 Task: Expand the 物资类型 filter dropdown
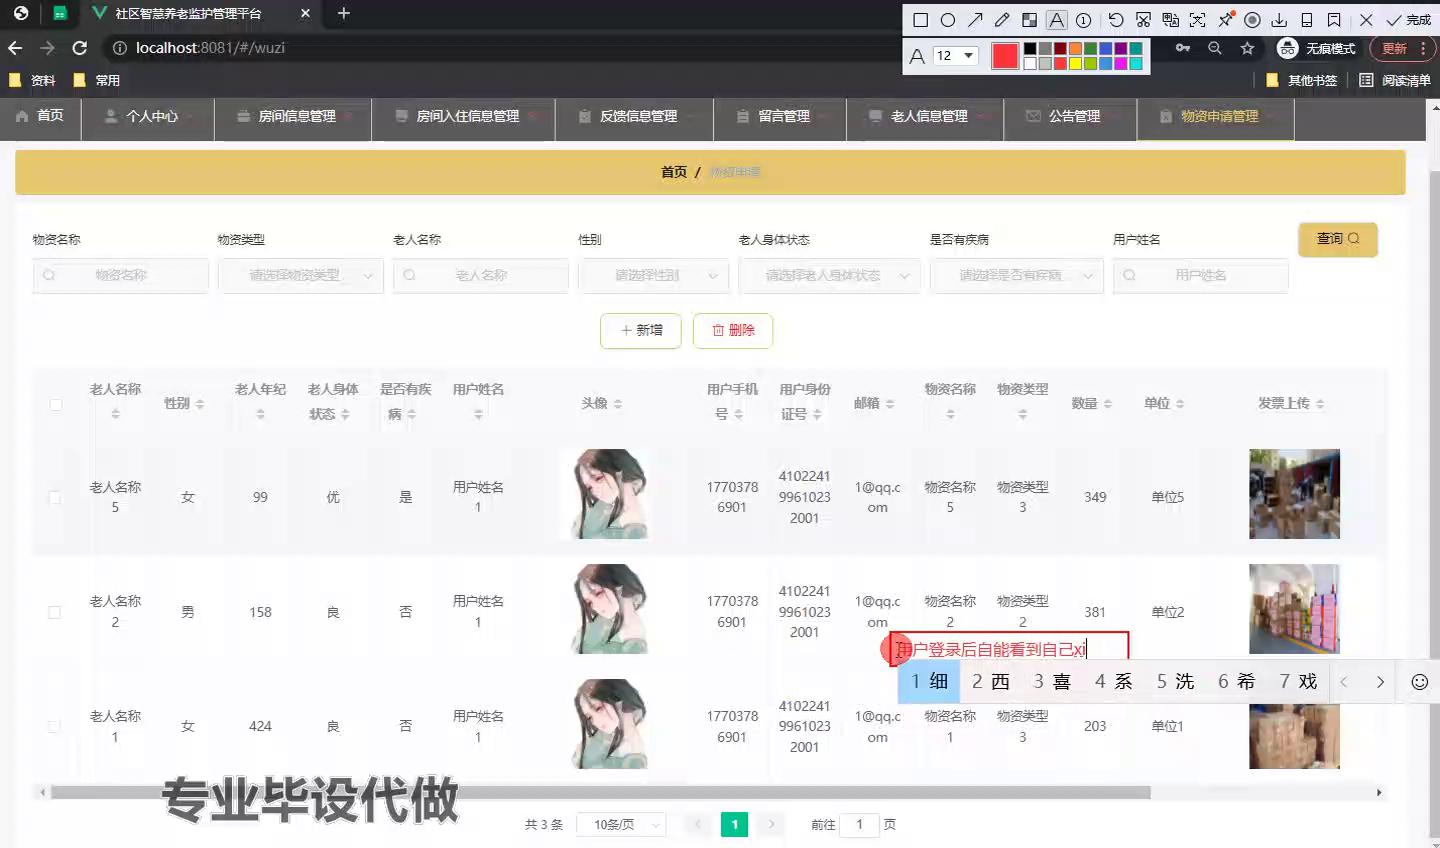click(x=301, y=275)
